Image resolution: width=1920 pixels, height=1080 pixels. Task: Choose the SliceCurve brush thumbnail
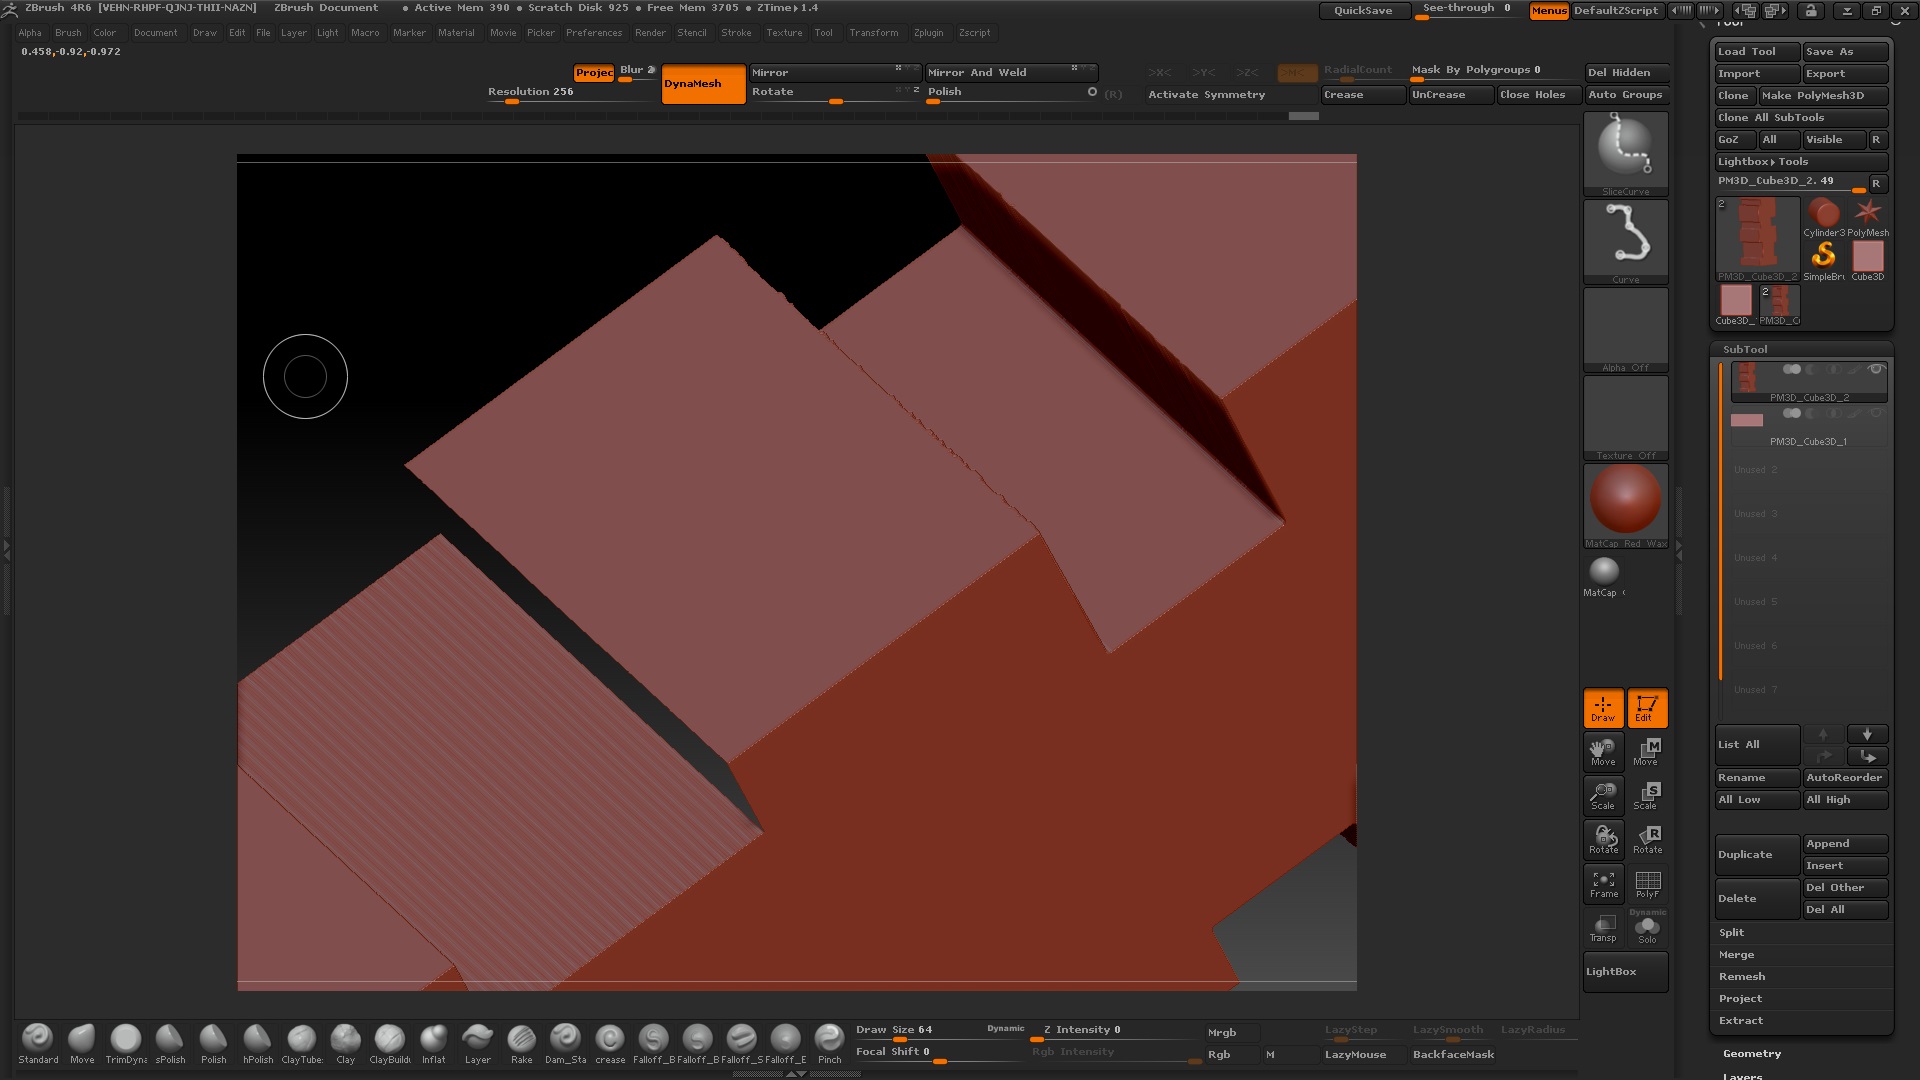tap(1625, 148)
